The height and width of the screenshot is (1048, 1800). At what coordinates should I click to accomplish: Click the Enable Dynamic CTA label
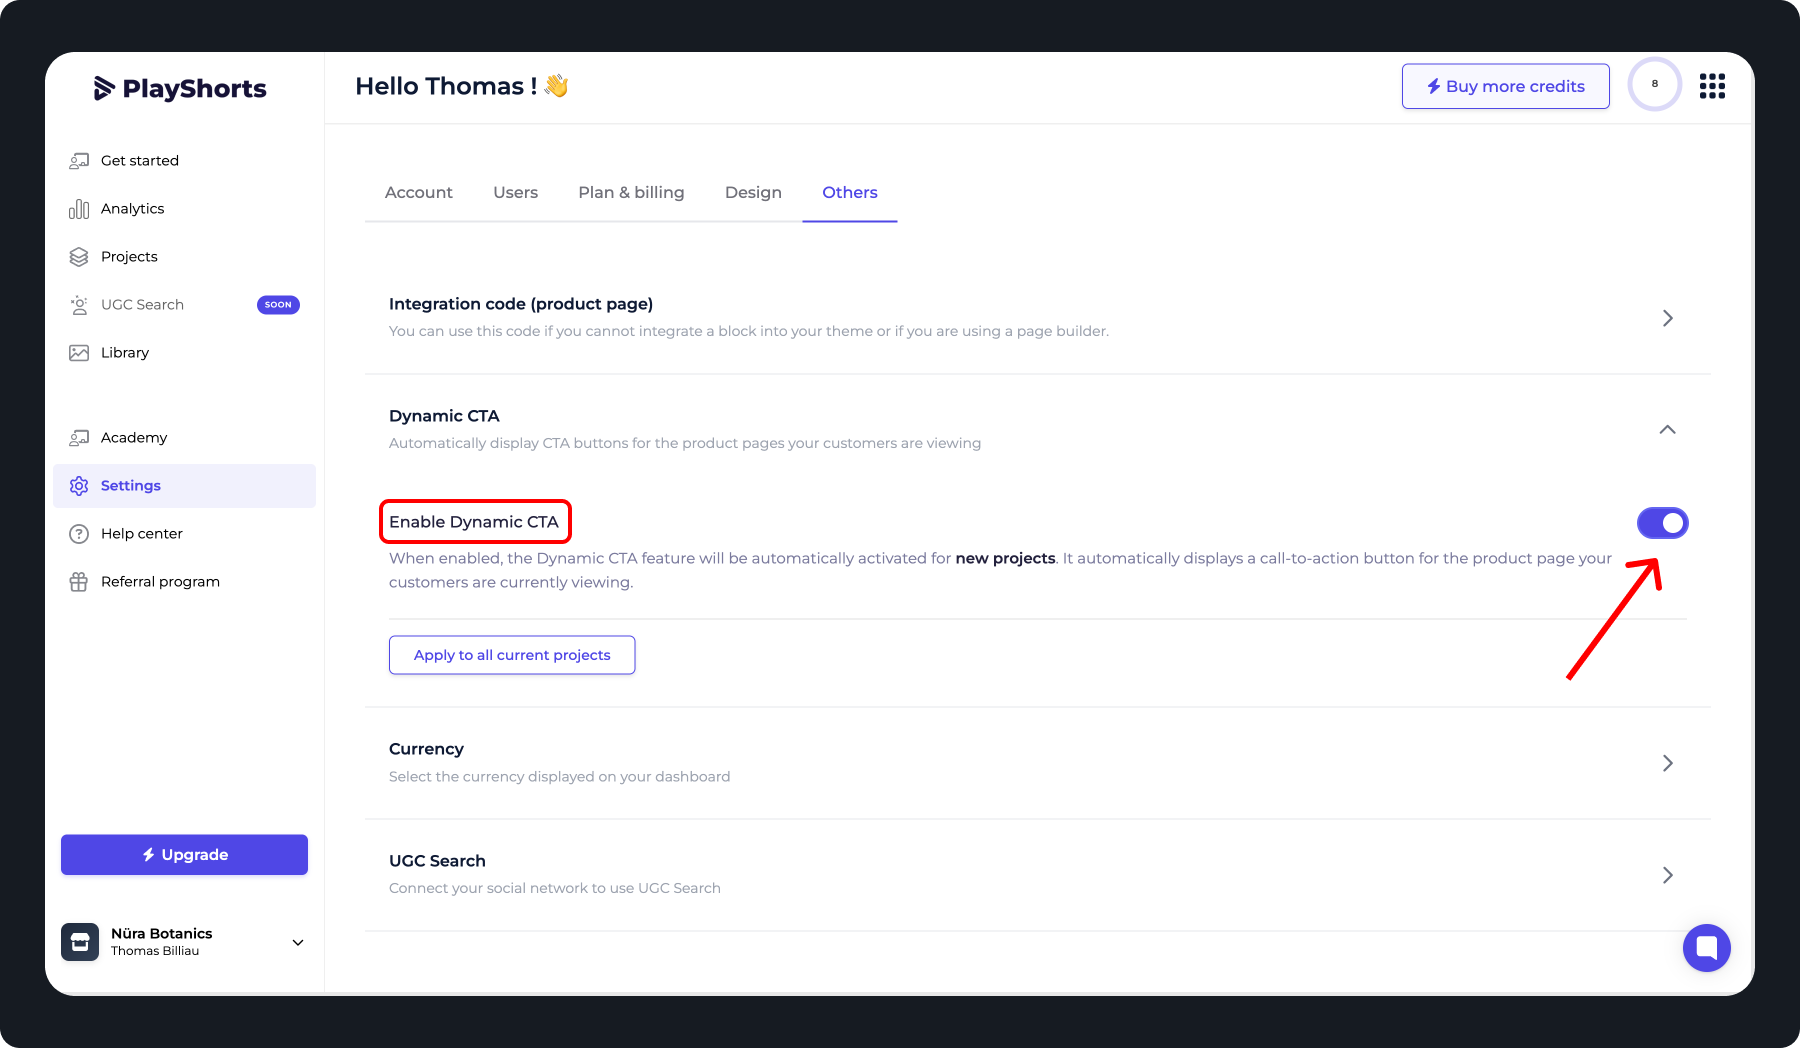[474, 522]
